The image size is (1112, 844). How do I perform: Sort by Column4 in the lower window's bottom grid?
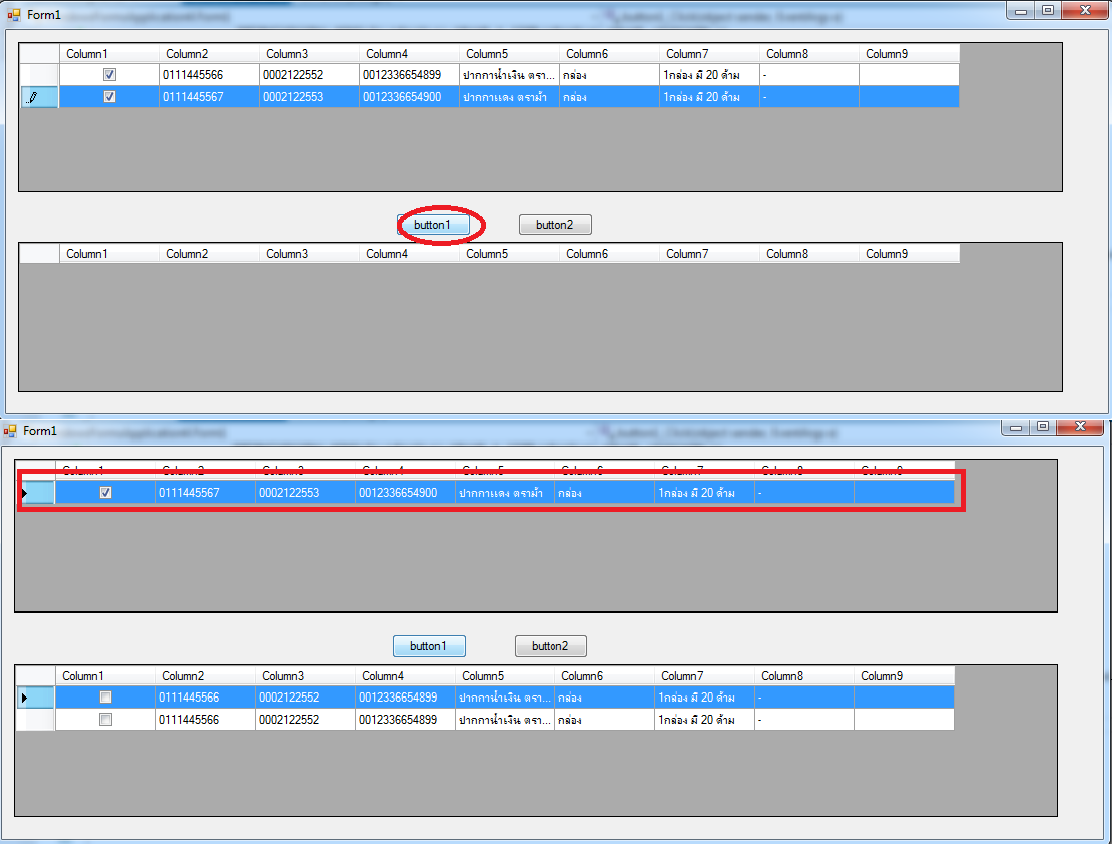tap(405, 676)
